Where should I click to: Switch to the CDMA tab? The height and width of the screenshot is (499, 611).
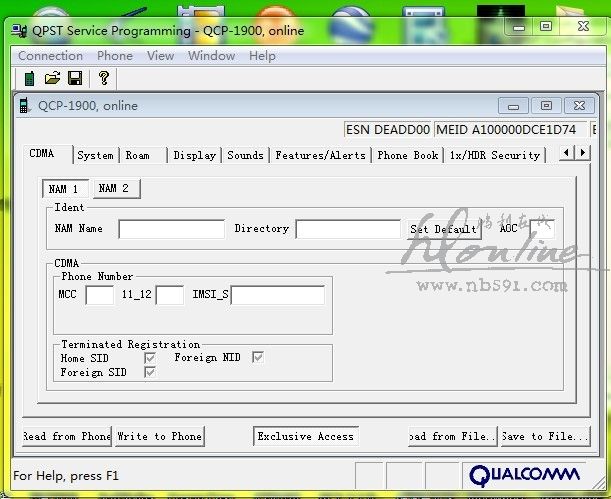pos(48,154)
